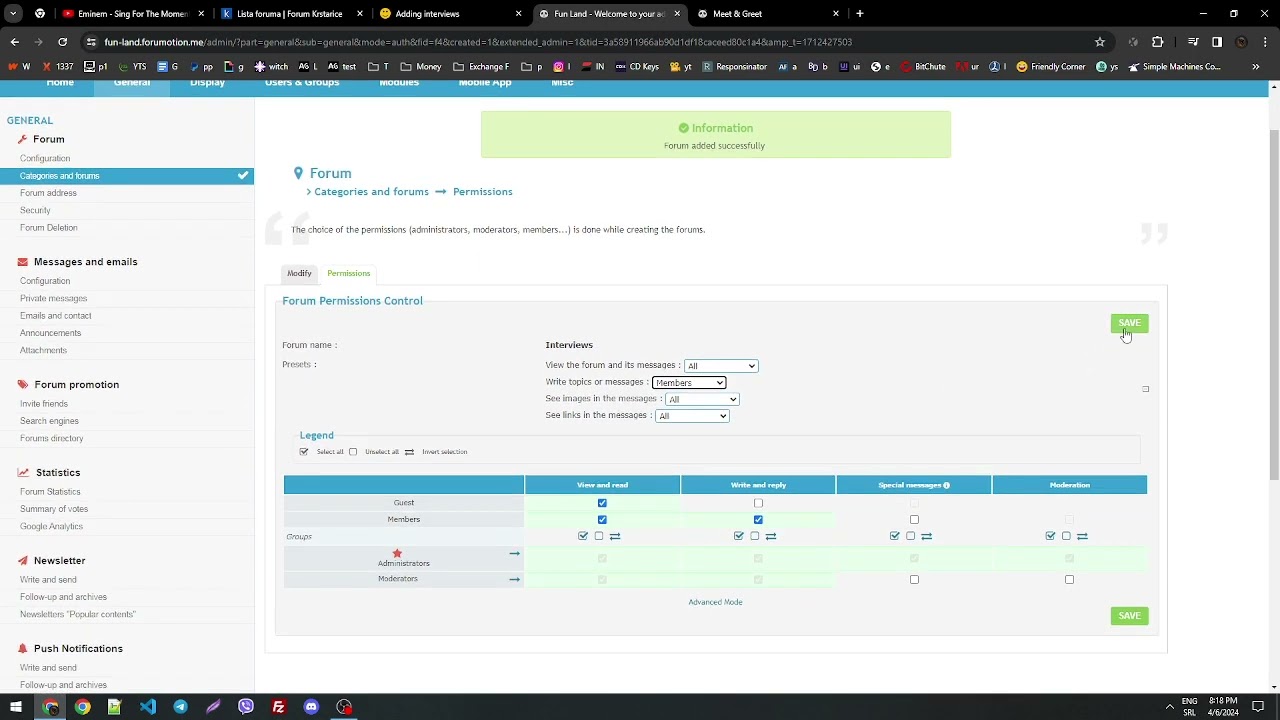Click the Administrators group arrow icon

(x=514, y=553)
